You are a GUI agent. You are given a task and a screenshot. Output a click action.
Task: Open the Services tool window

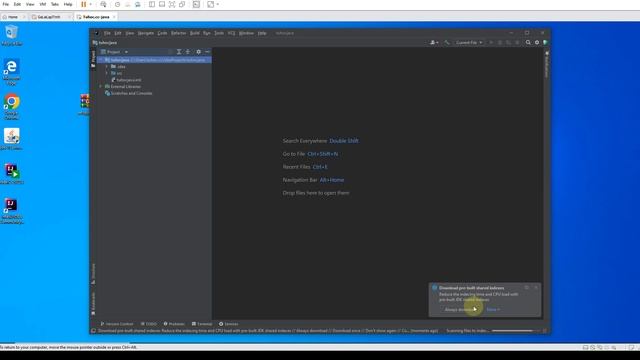(229, 324)
